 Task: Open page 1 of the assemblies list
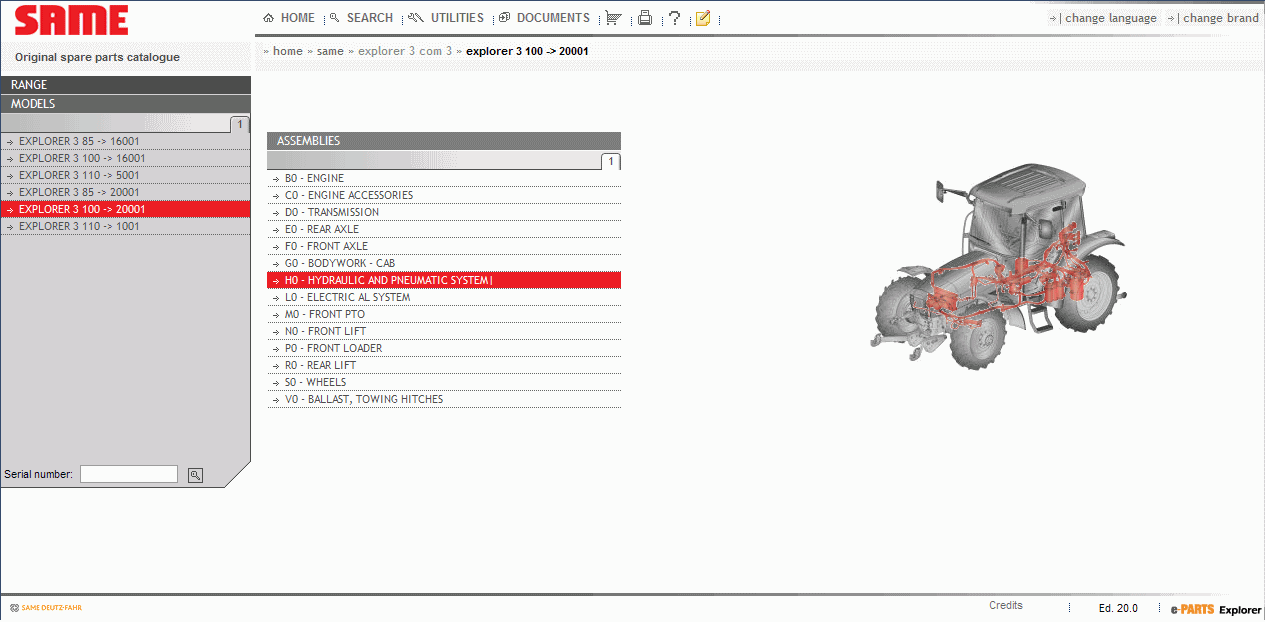tap(611, 161)
